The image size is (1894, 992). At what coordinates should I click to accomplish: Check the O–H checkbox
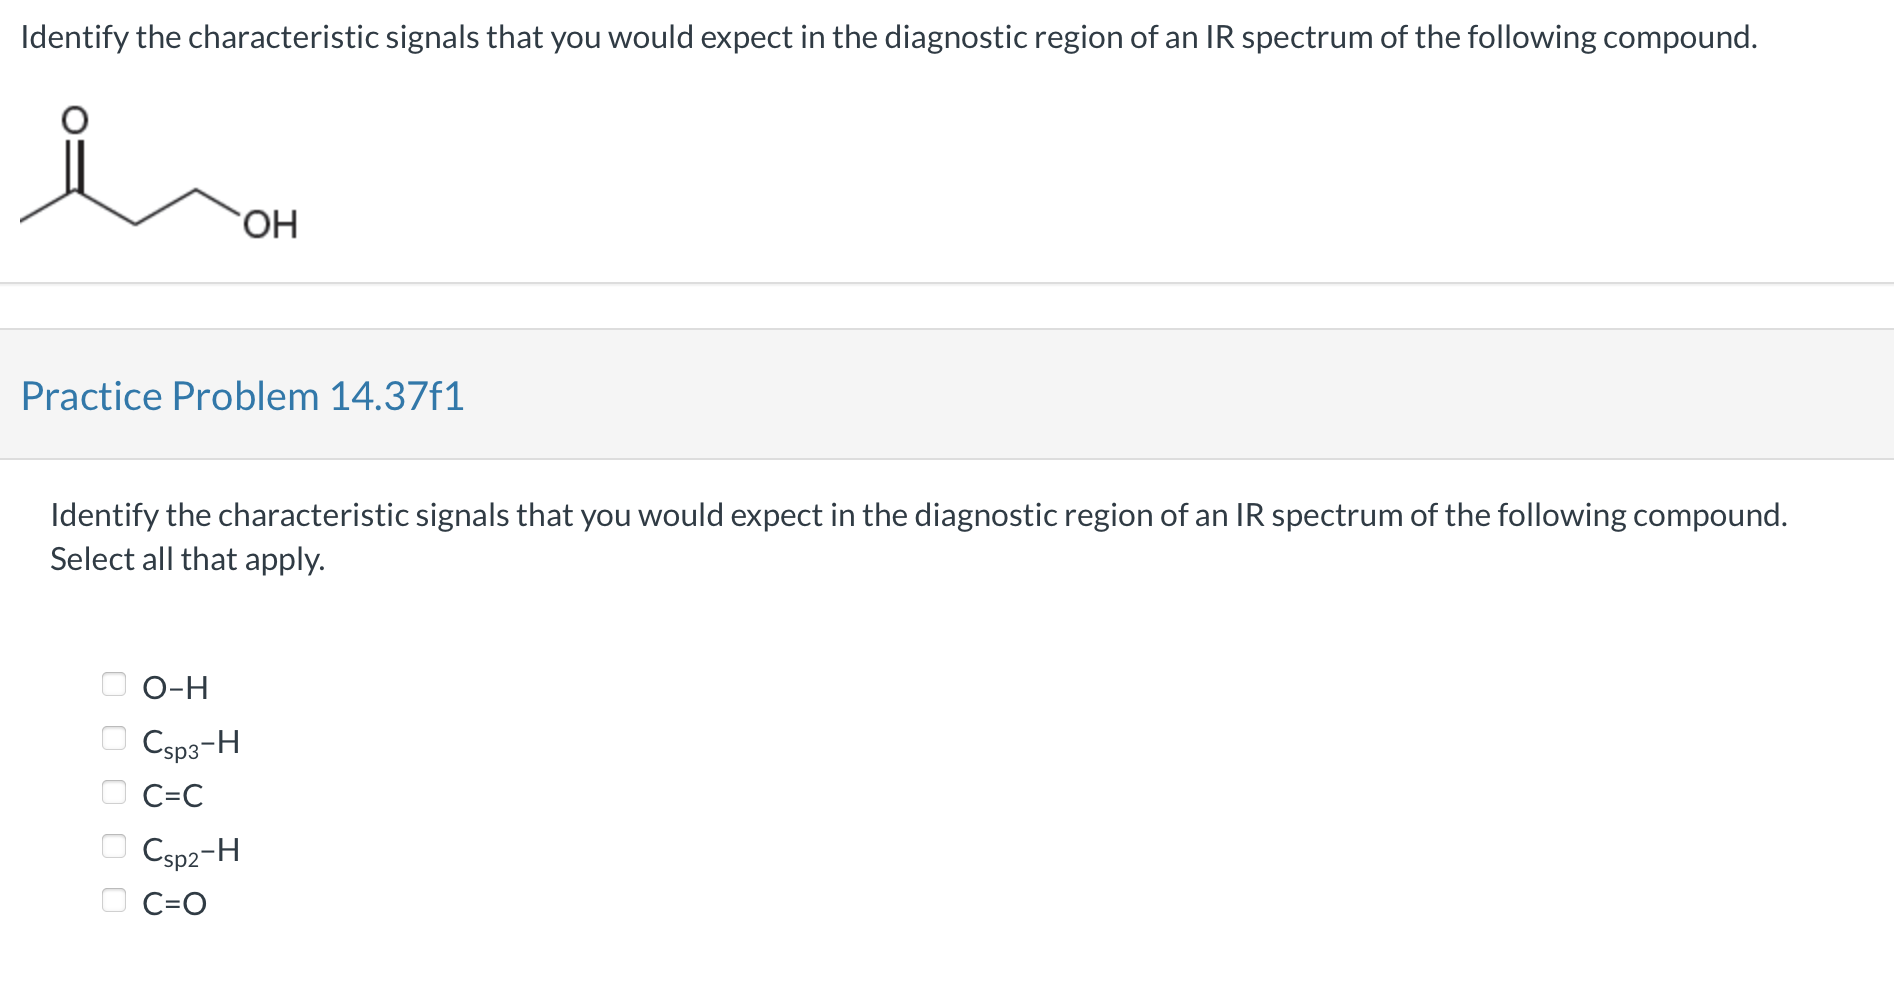point(116,684)
